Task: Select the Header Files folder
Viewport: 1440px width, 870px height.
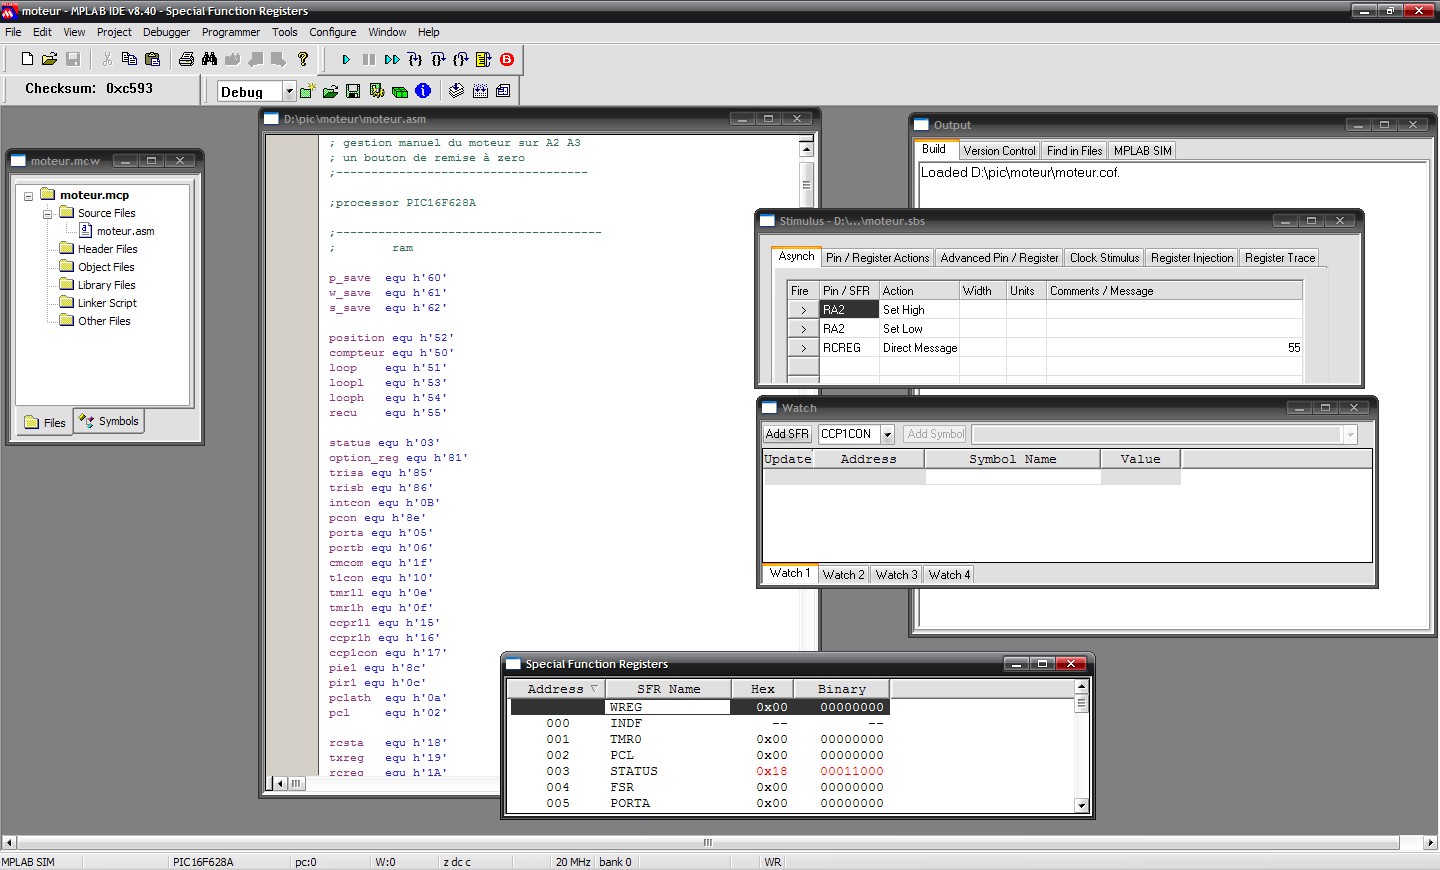Action: [x=107, y=249]
